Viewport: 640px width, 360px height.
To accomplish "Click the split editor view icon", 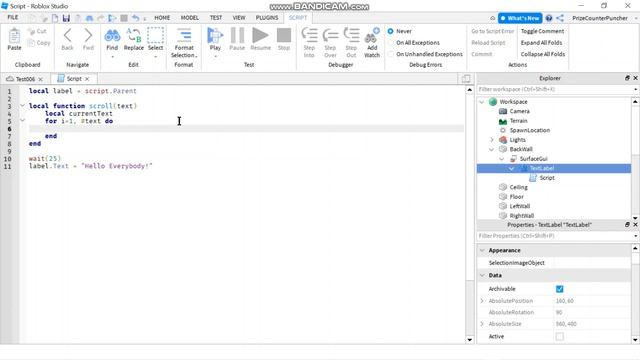I will pyautogui.click(x=466, y=79).
